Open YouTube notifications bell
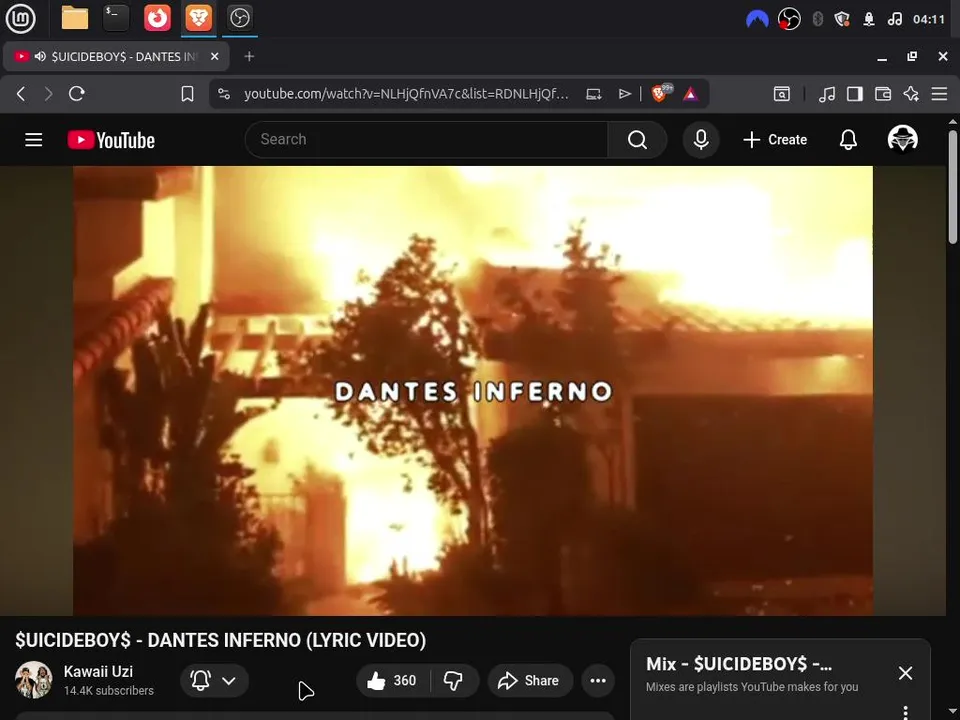The height and width of the screenshot is (720, 960). 848,140
